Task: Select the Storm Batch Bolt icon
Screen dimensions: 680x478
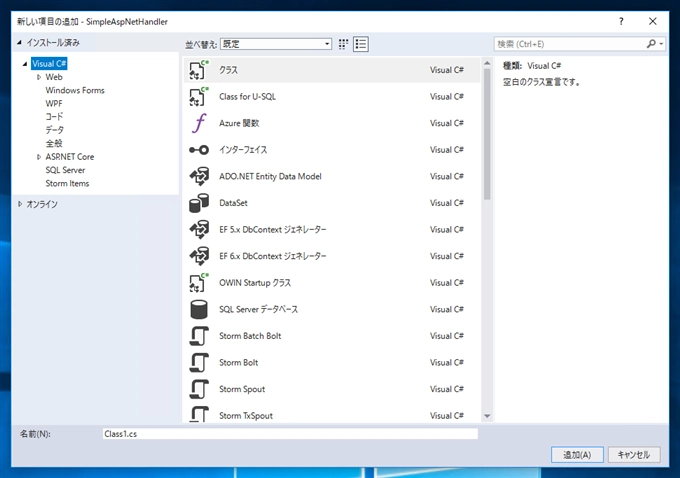Action: pyautogui.click(x=199, y=336)
